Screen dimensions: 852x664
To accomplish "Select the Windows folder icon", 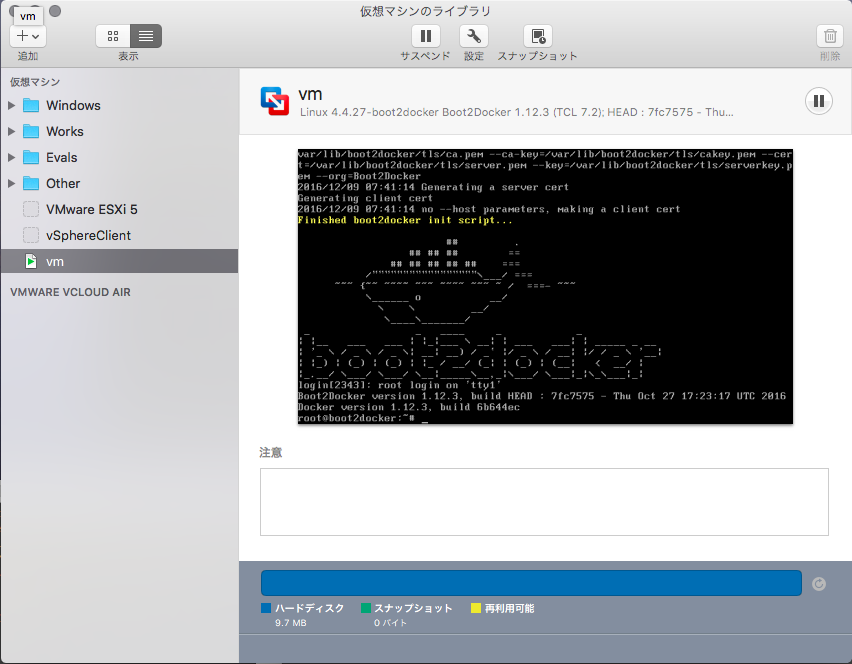I will pyautogui.click(x=31, y=105).
